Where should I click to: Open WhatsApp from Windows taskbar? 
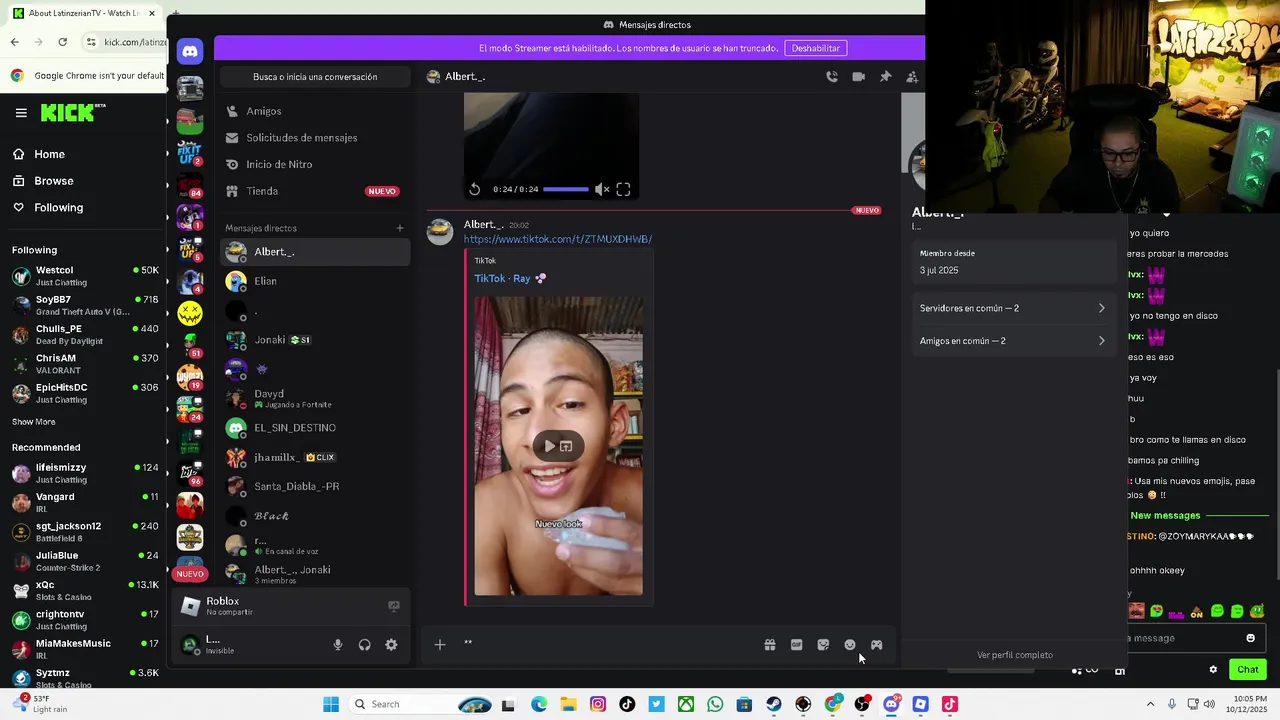[715, 704]
